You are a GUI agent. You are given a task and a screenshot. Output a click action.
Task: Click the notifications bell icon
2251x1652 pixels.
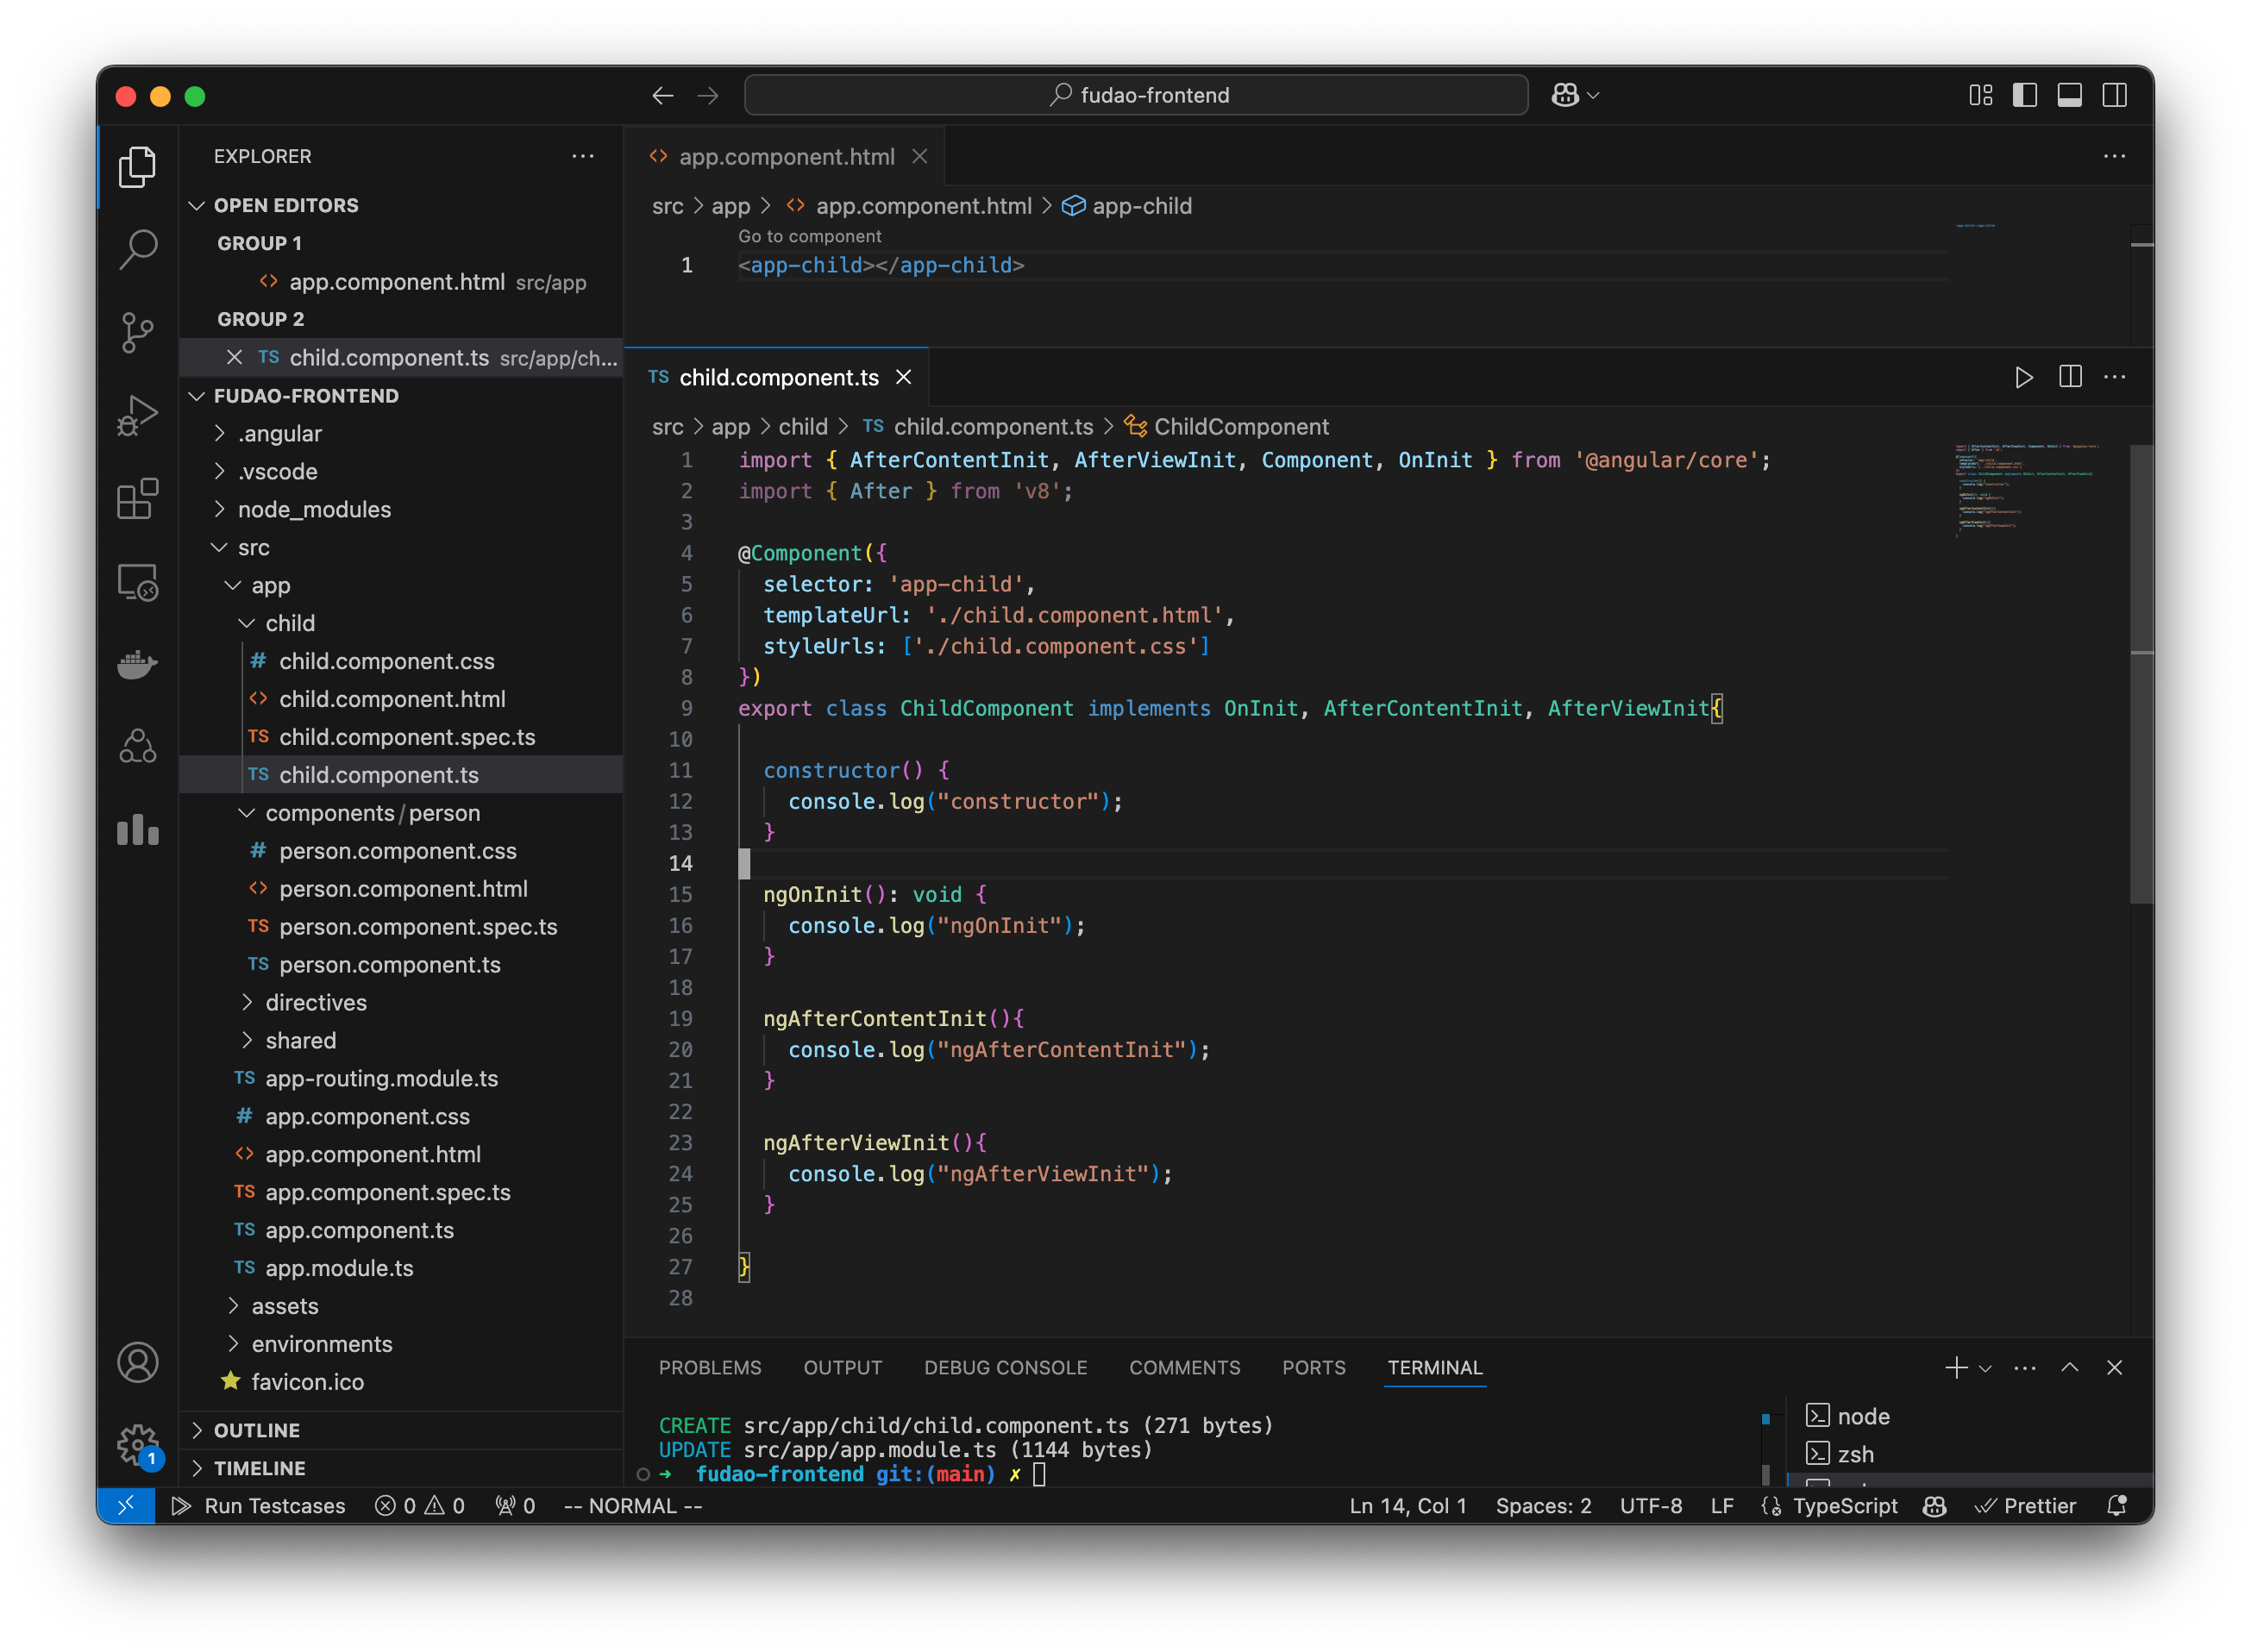point(2117,1506)
